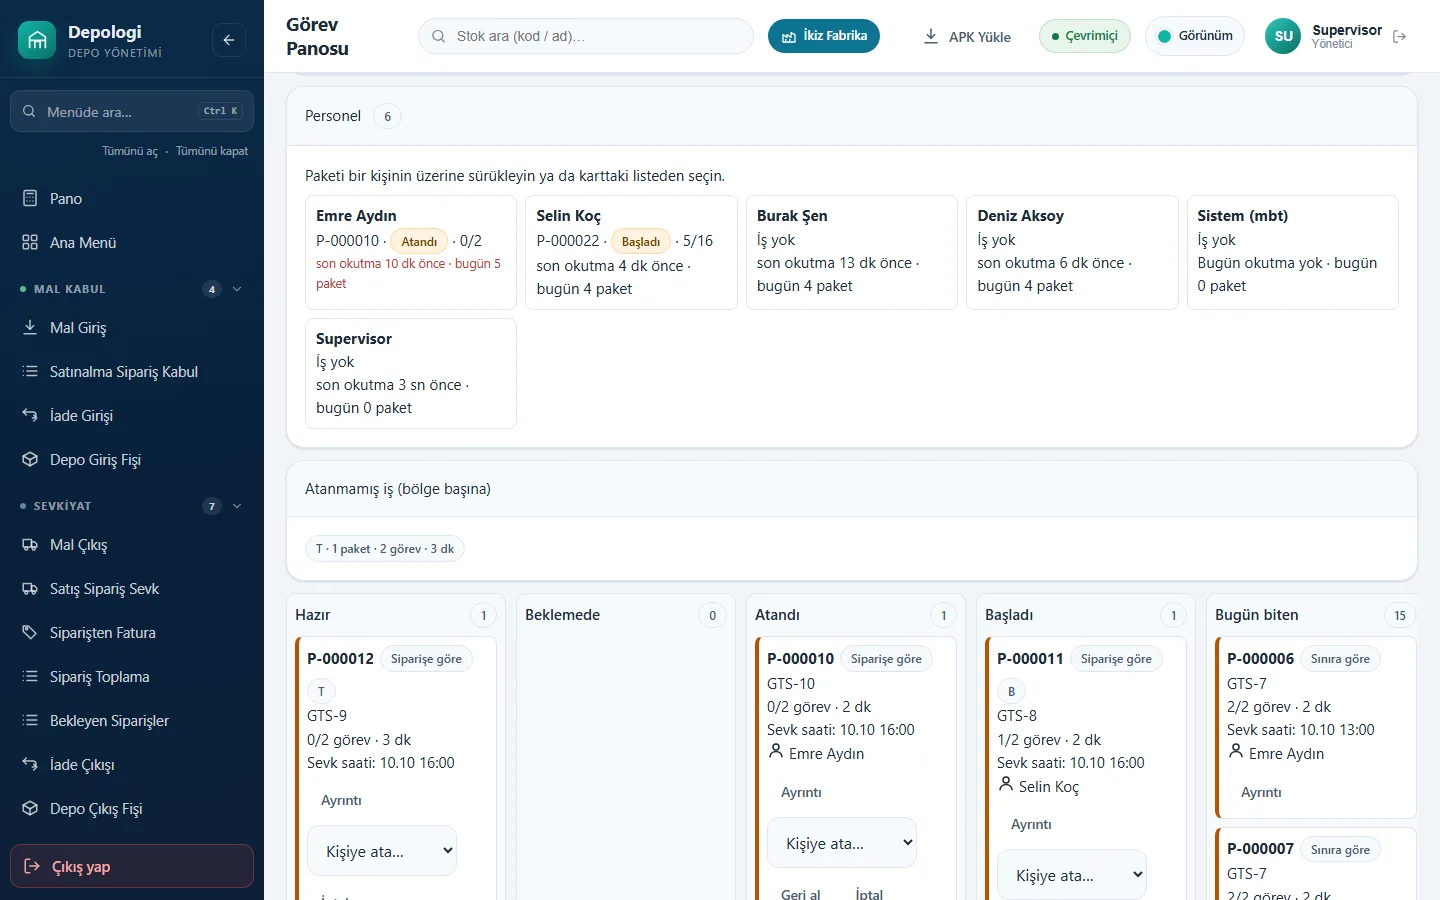
Task: Click the Menüde ara search box
Action: pyautogui.click(x=132, y=111)
